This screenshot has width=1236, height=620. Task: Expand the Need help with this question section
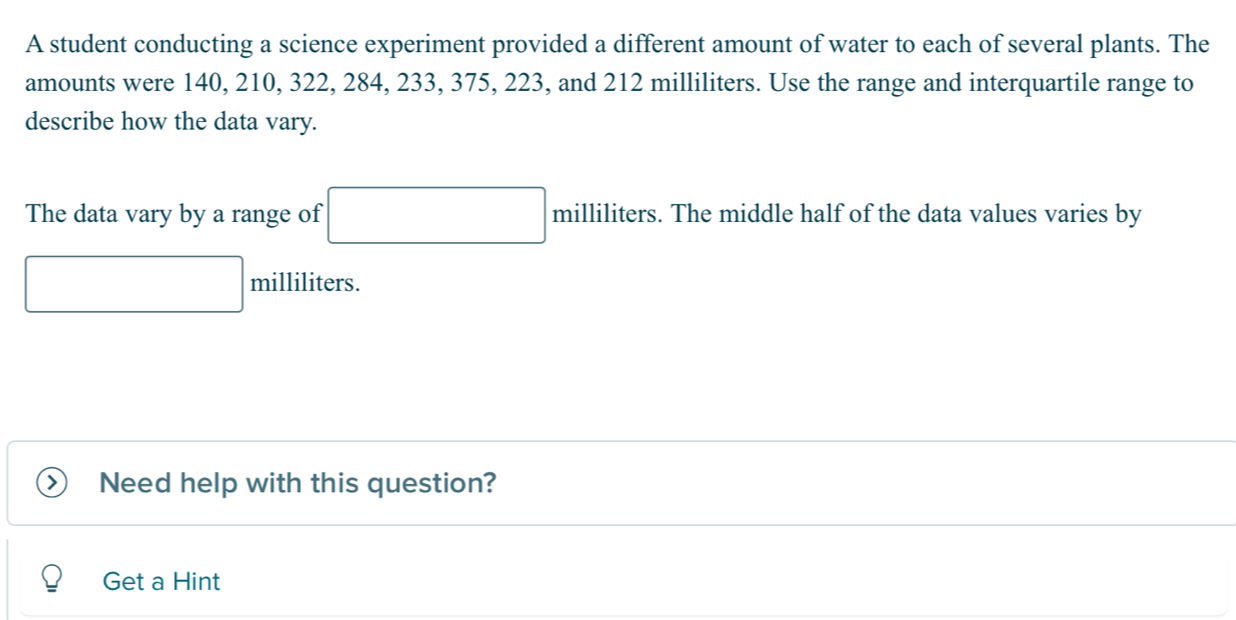click(x=298, y=484)
